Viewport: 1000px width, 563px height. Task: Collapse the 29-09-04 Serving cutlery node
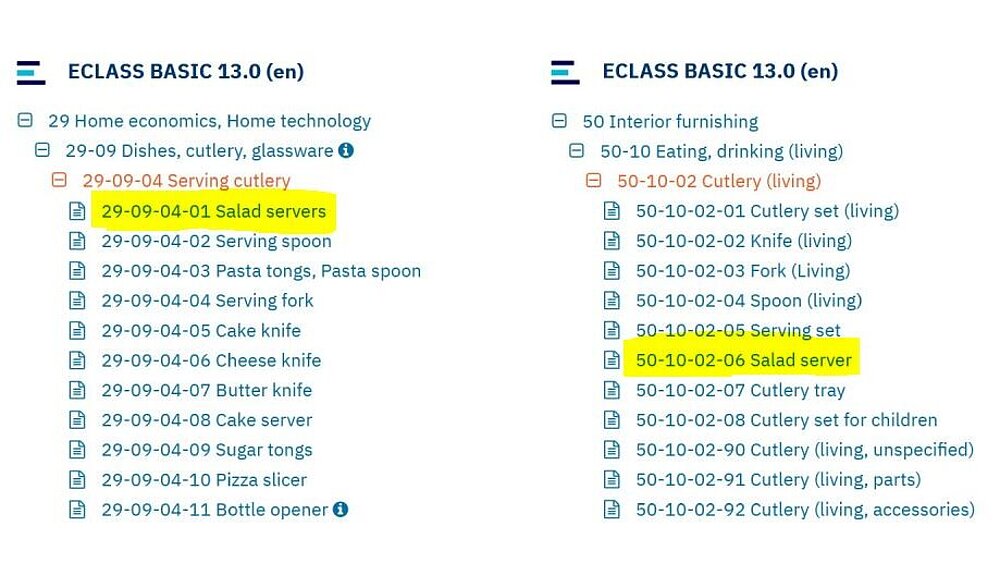tap(59, 181)
